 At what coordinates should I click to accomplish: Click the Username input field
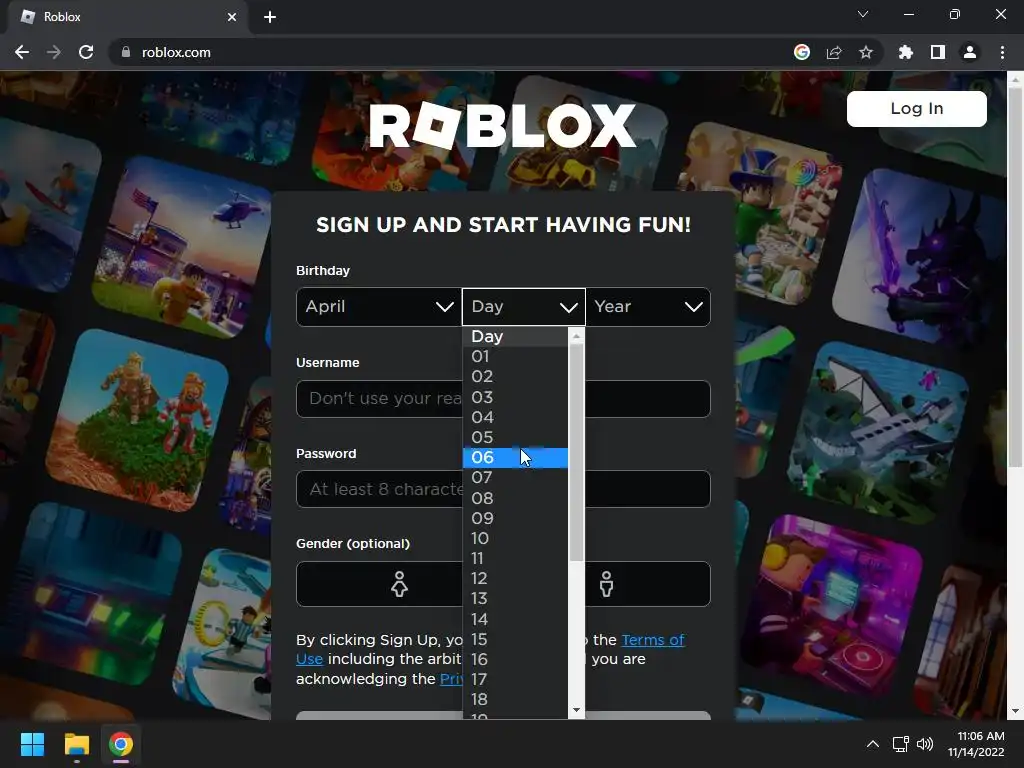pos(503,398)
